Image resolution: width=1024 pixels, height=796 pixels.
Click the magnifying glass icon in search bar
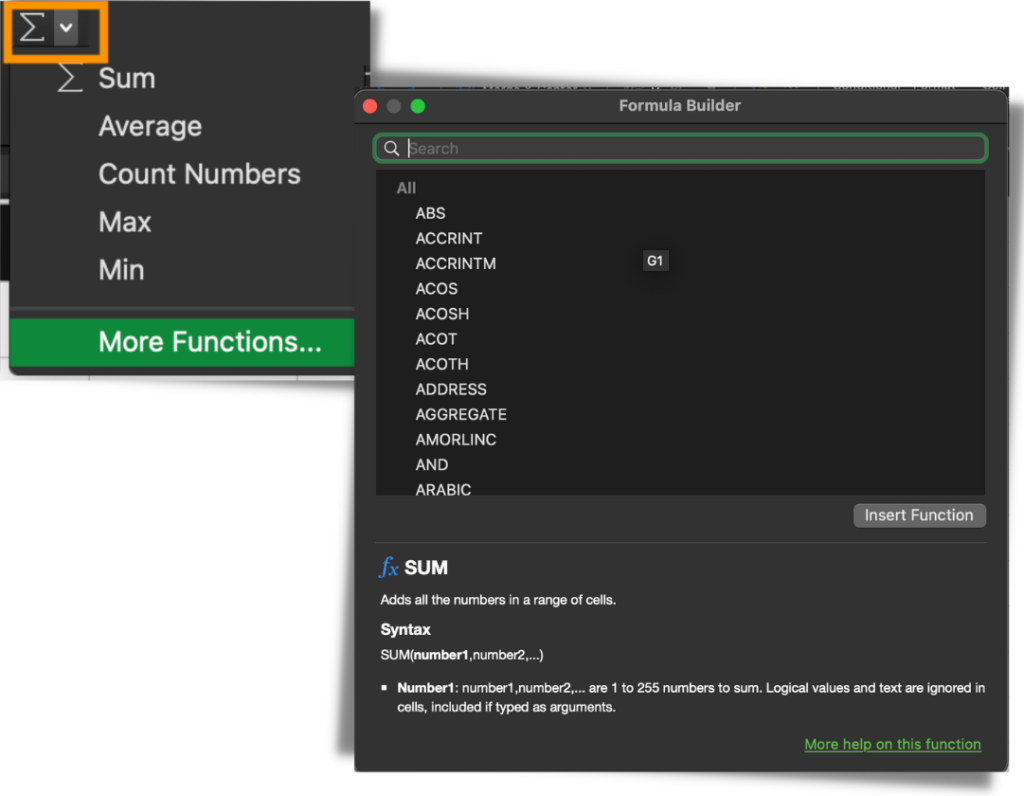pos(391,148)
